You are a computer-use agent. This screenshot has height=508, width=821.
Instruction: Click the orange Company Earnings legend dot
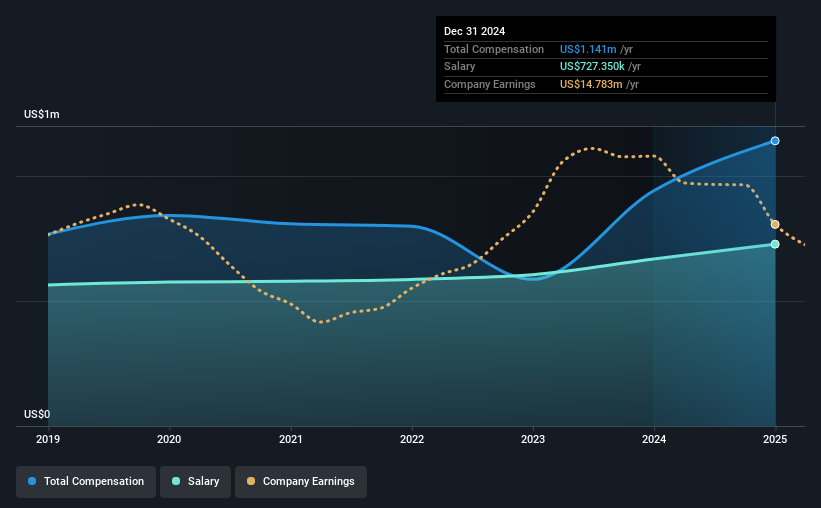click(251, 481)
